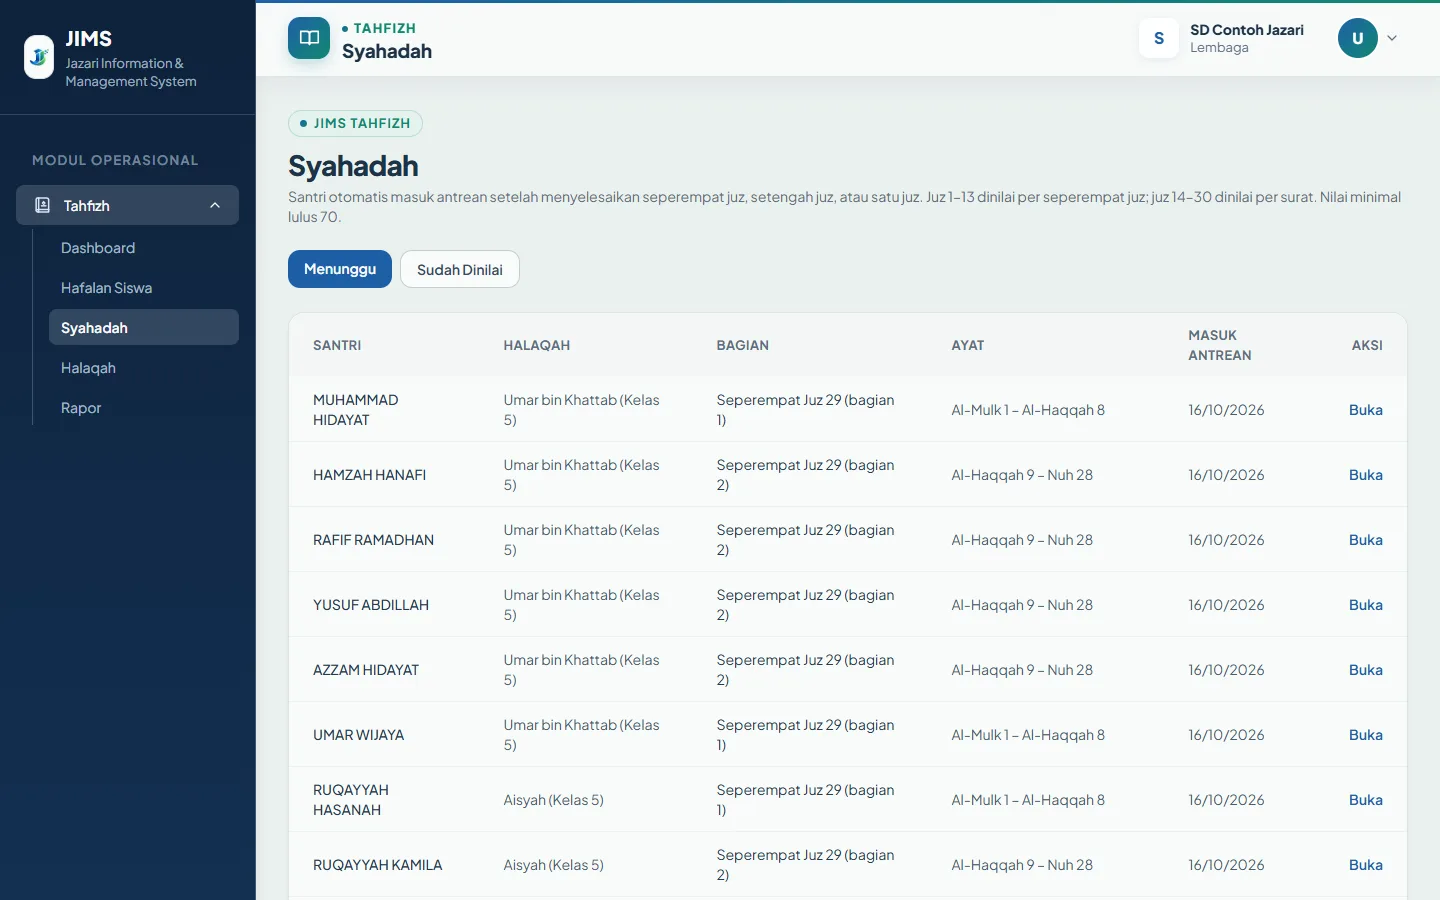Click the U user avatar
1440x900 pixels.
[1358, 38]
